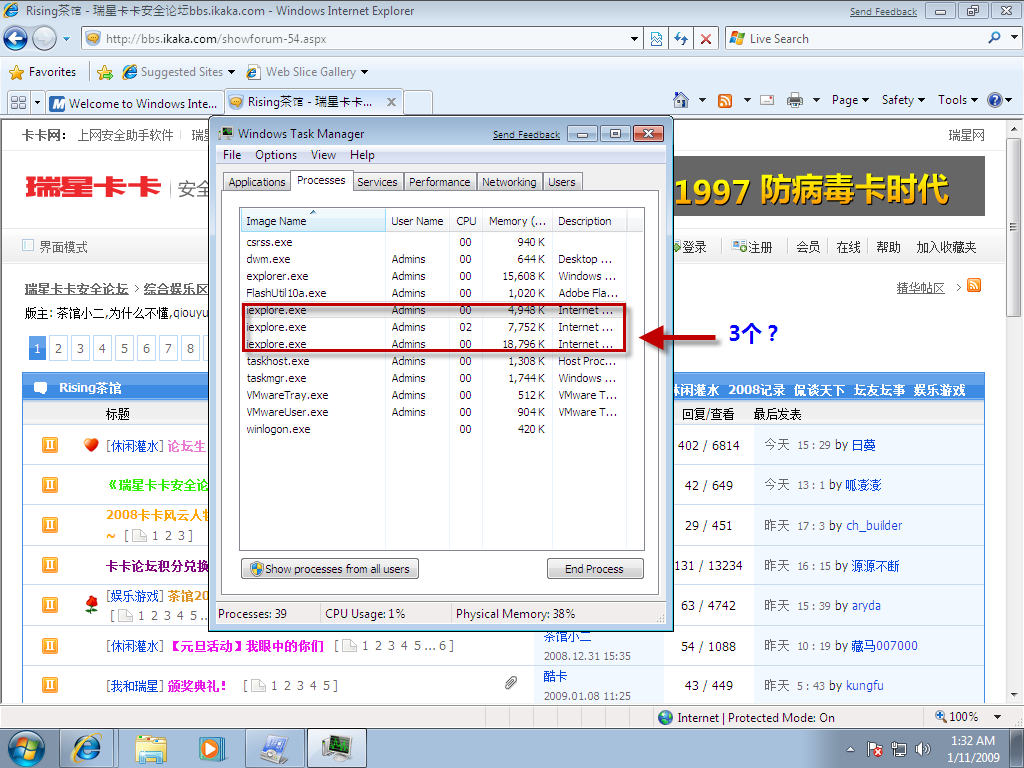Click the End Process button
This screenshot has width=1024, height=768.
594,569
